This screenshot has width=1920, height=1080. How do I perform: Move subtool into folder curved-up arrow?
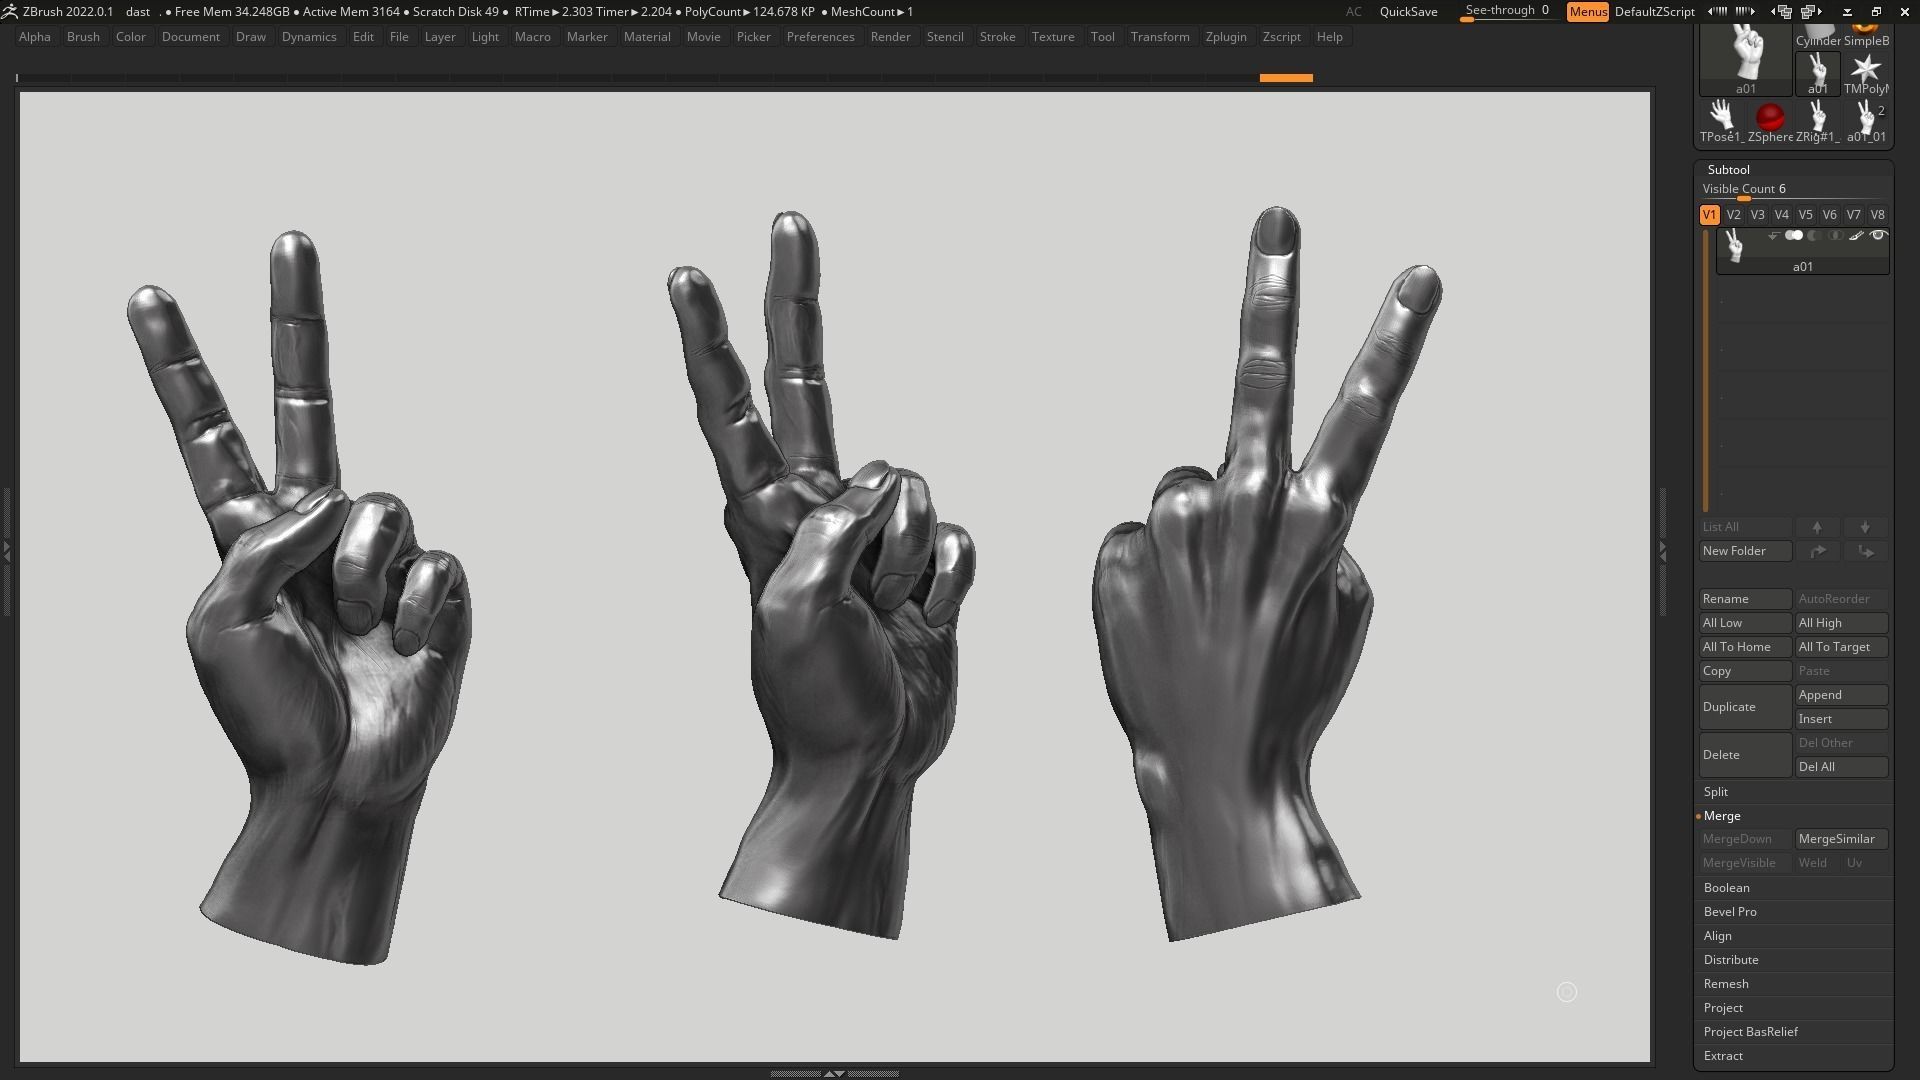coord(1817,551)
